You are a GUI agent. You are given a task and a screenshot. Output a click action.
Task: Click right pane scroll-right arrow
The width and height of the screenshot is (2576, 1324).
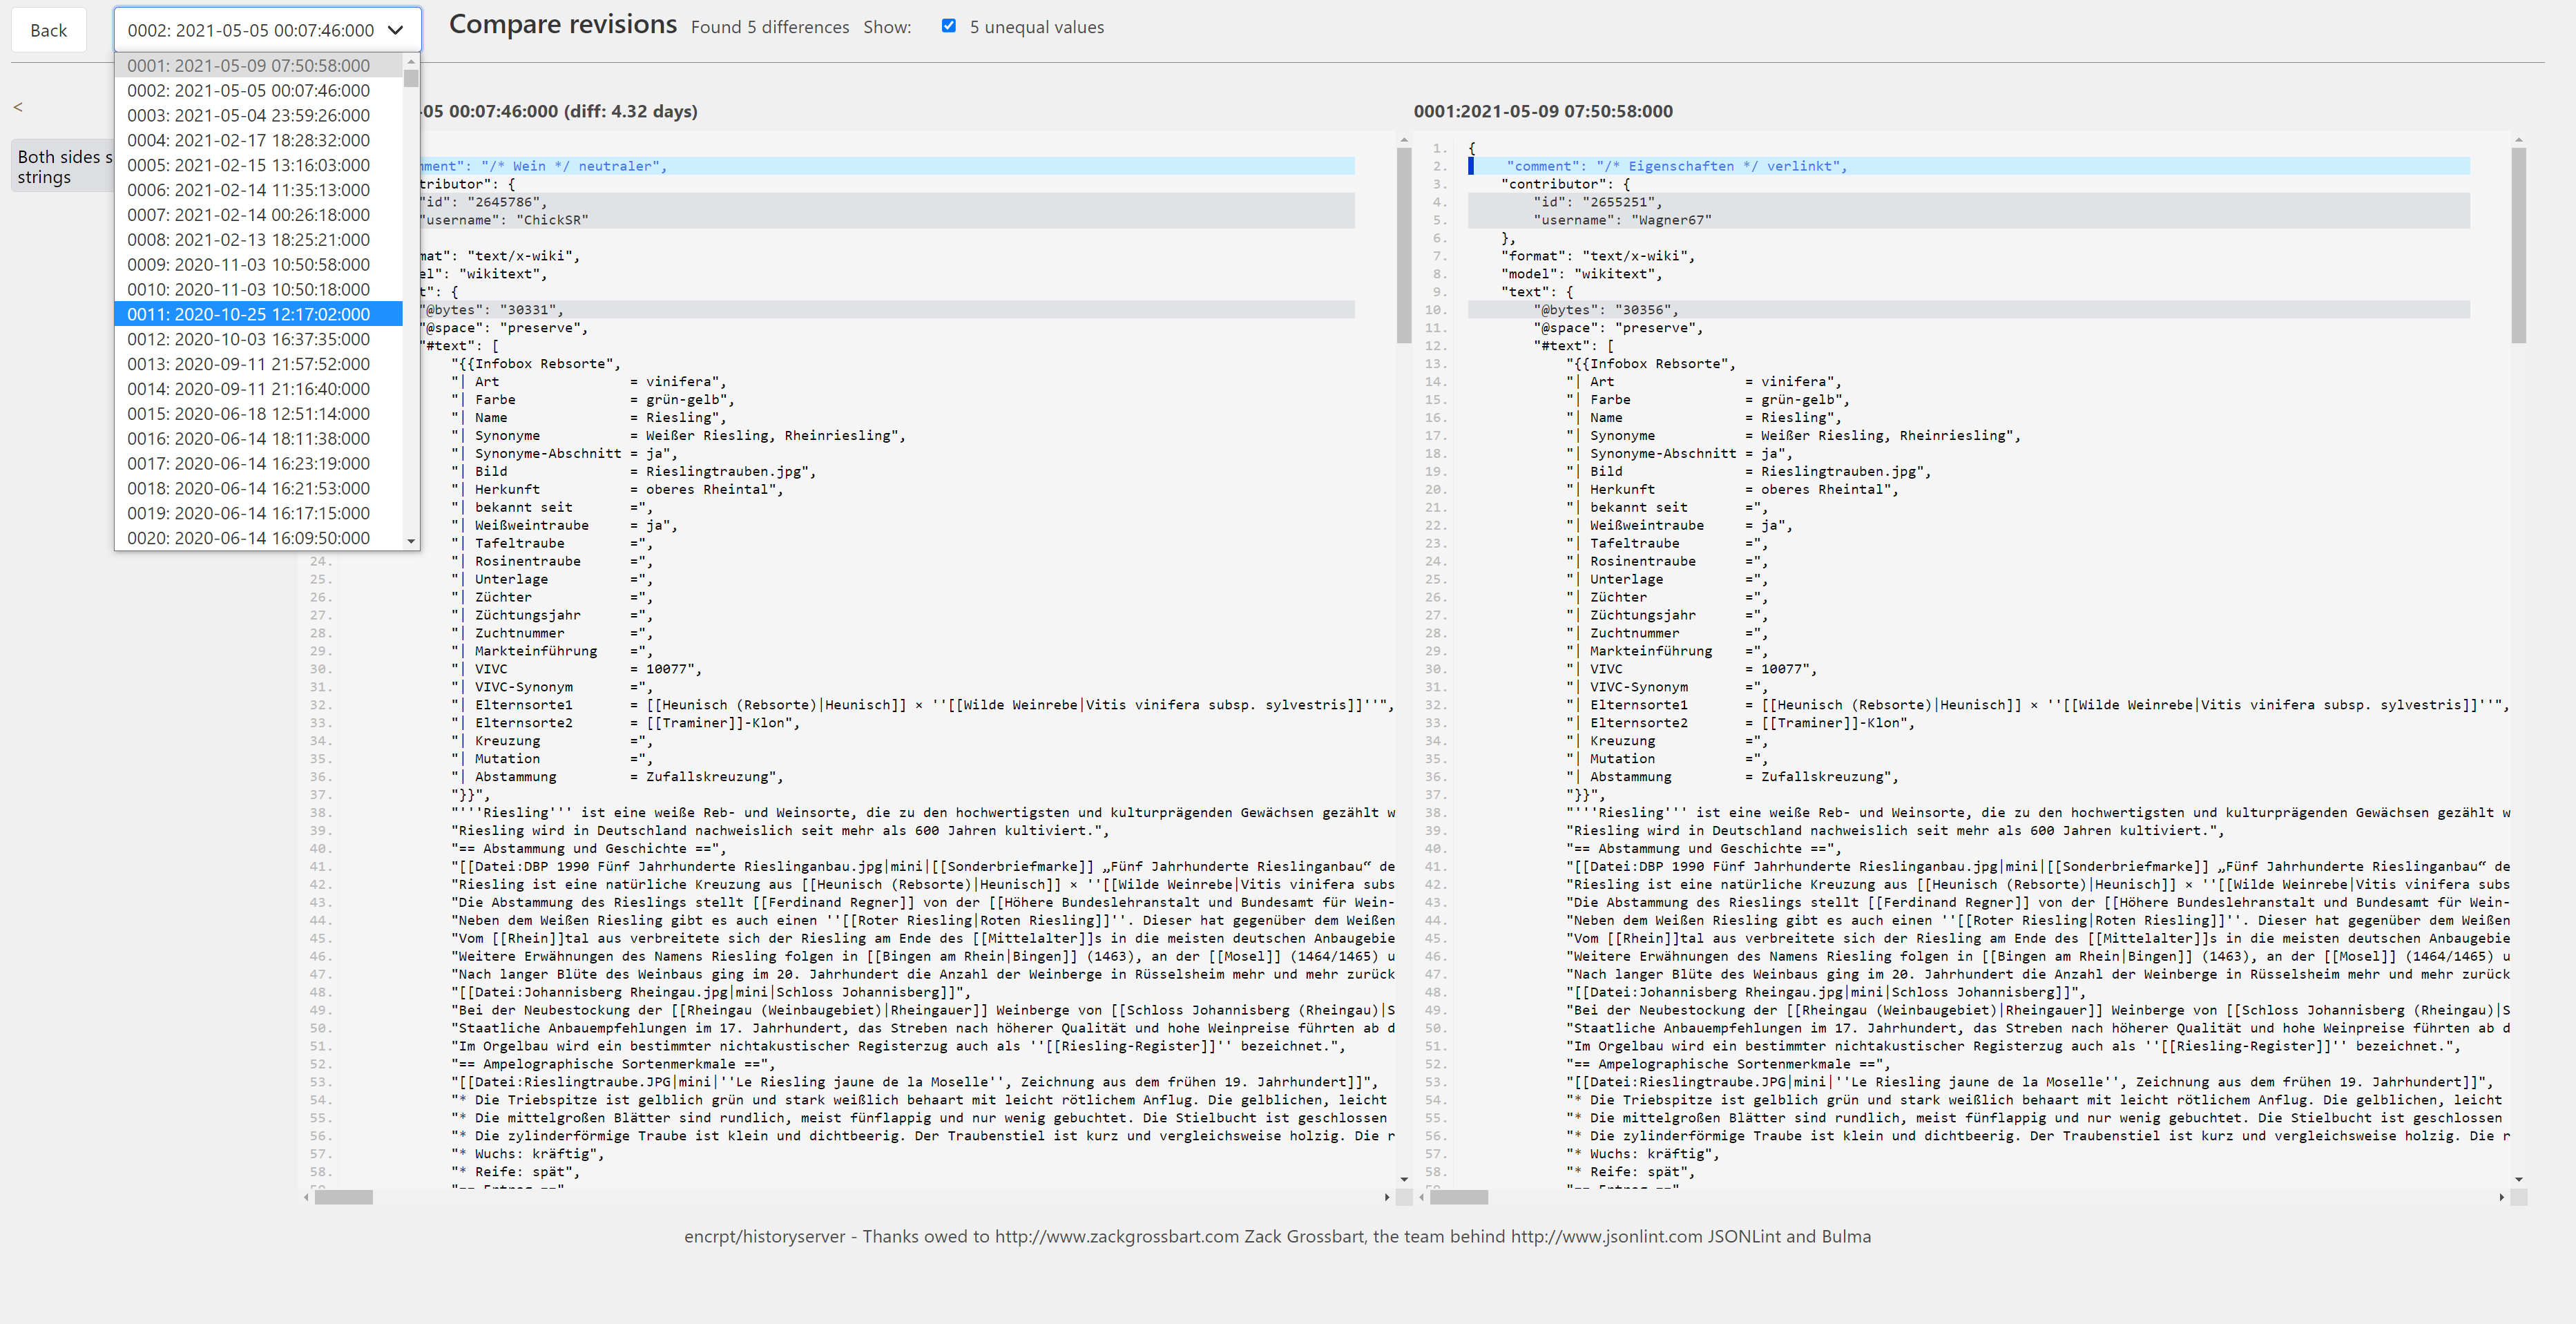2502,1197
